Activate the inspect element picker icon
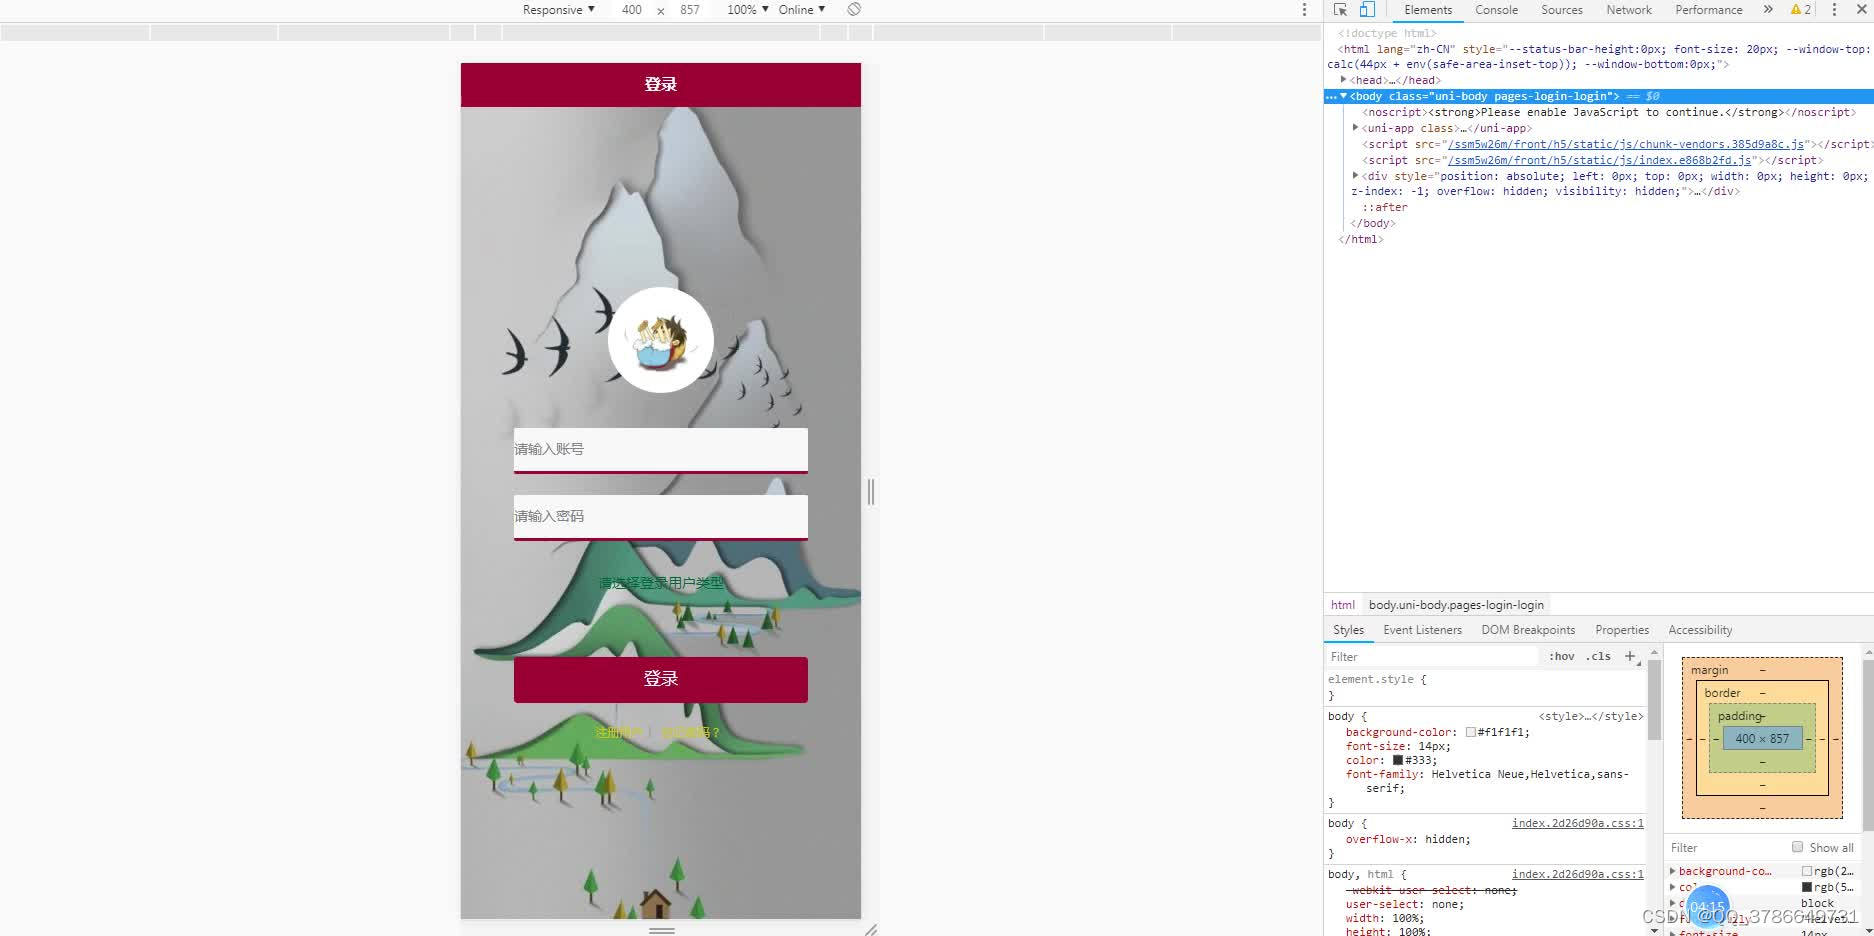The image size is (1874, 936). point(1340,9)
